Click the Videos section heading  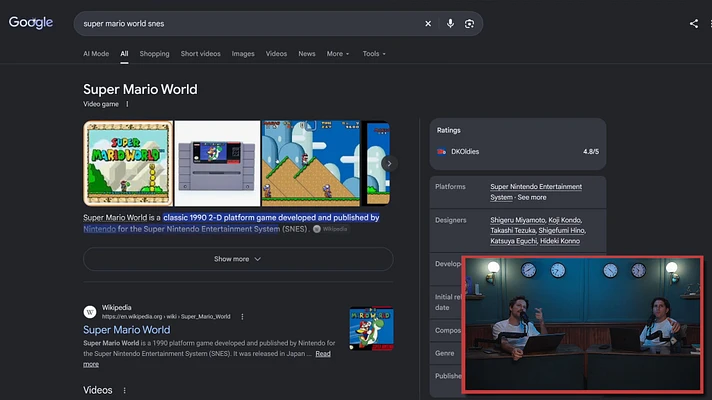(98, 390)
